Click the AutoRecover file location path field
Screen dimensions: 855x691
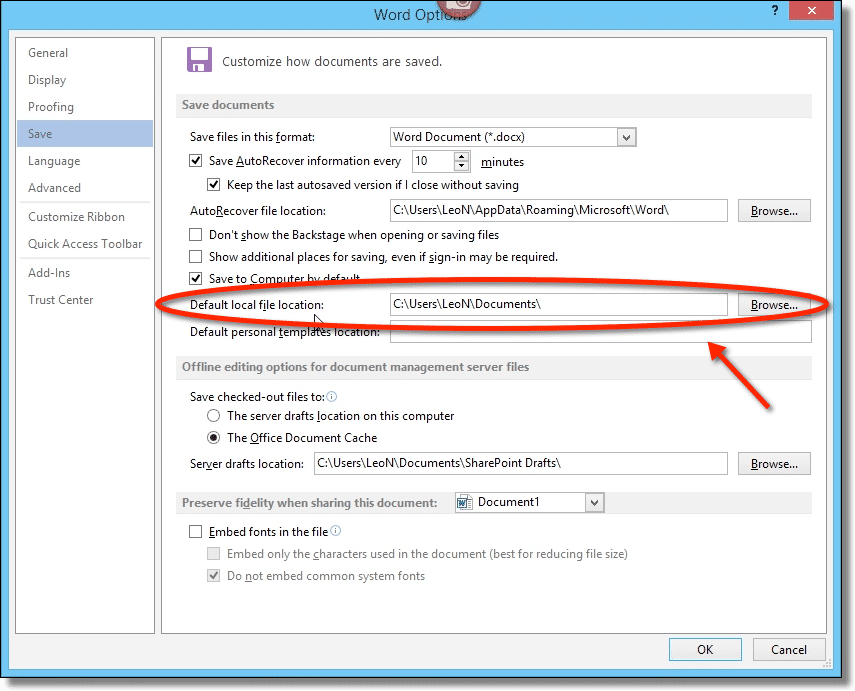coord(558,211)
